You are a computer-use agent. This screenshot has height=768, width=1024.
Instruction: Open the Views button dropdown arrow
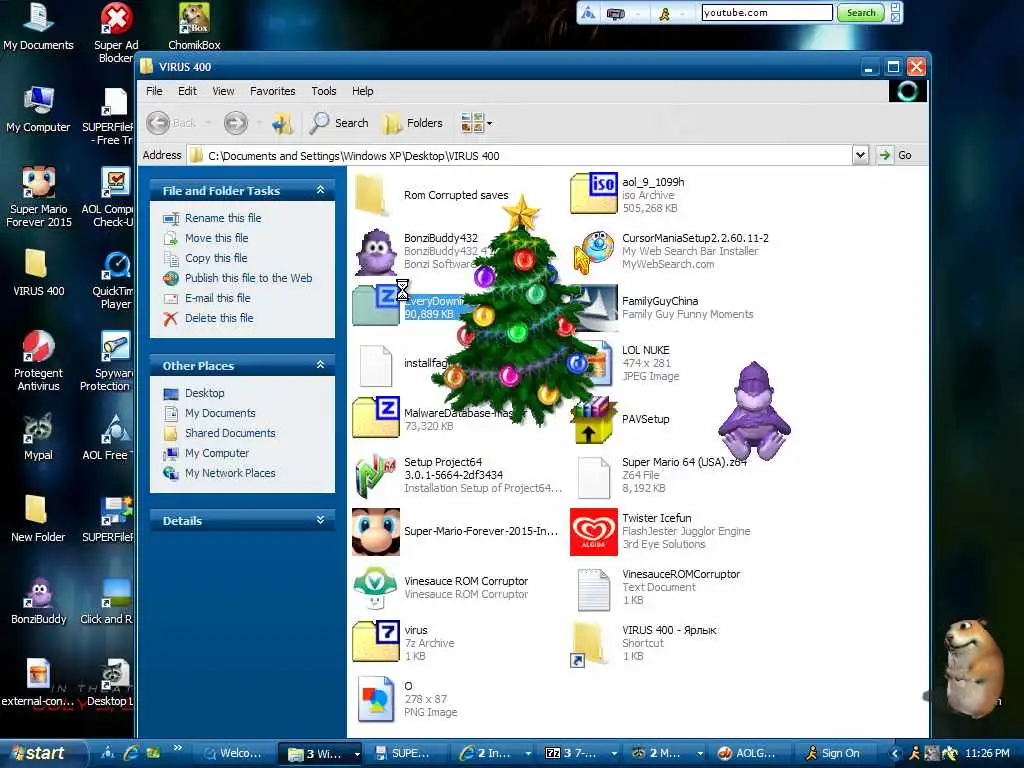pos(489,123)
